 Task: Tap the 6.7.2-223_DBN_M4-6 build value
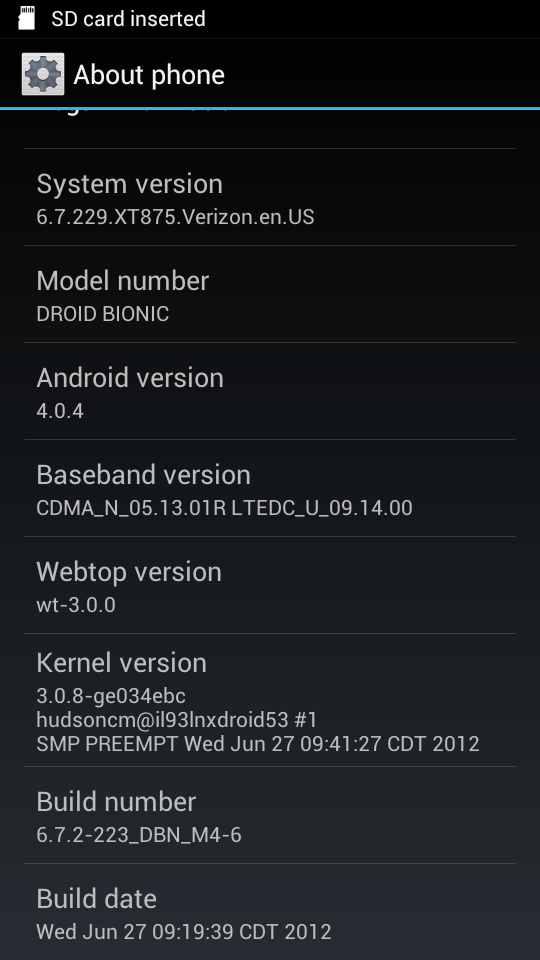[x=139, y=835]
